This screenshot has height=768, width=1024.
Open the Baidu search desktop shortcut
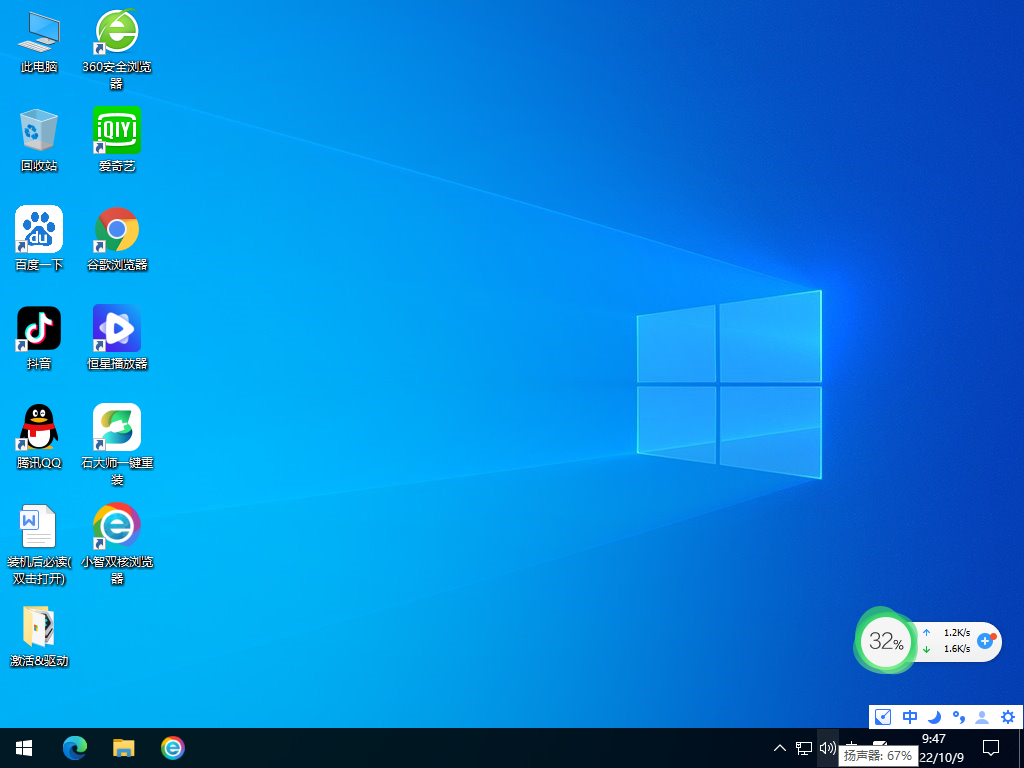pyautogui.click(x=38, y=228)
